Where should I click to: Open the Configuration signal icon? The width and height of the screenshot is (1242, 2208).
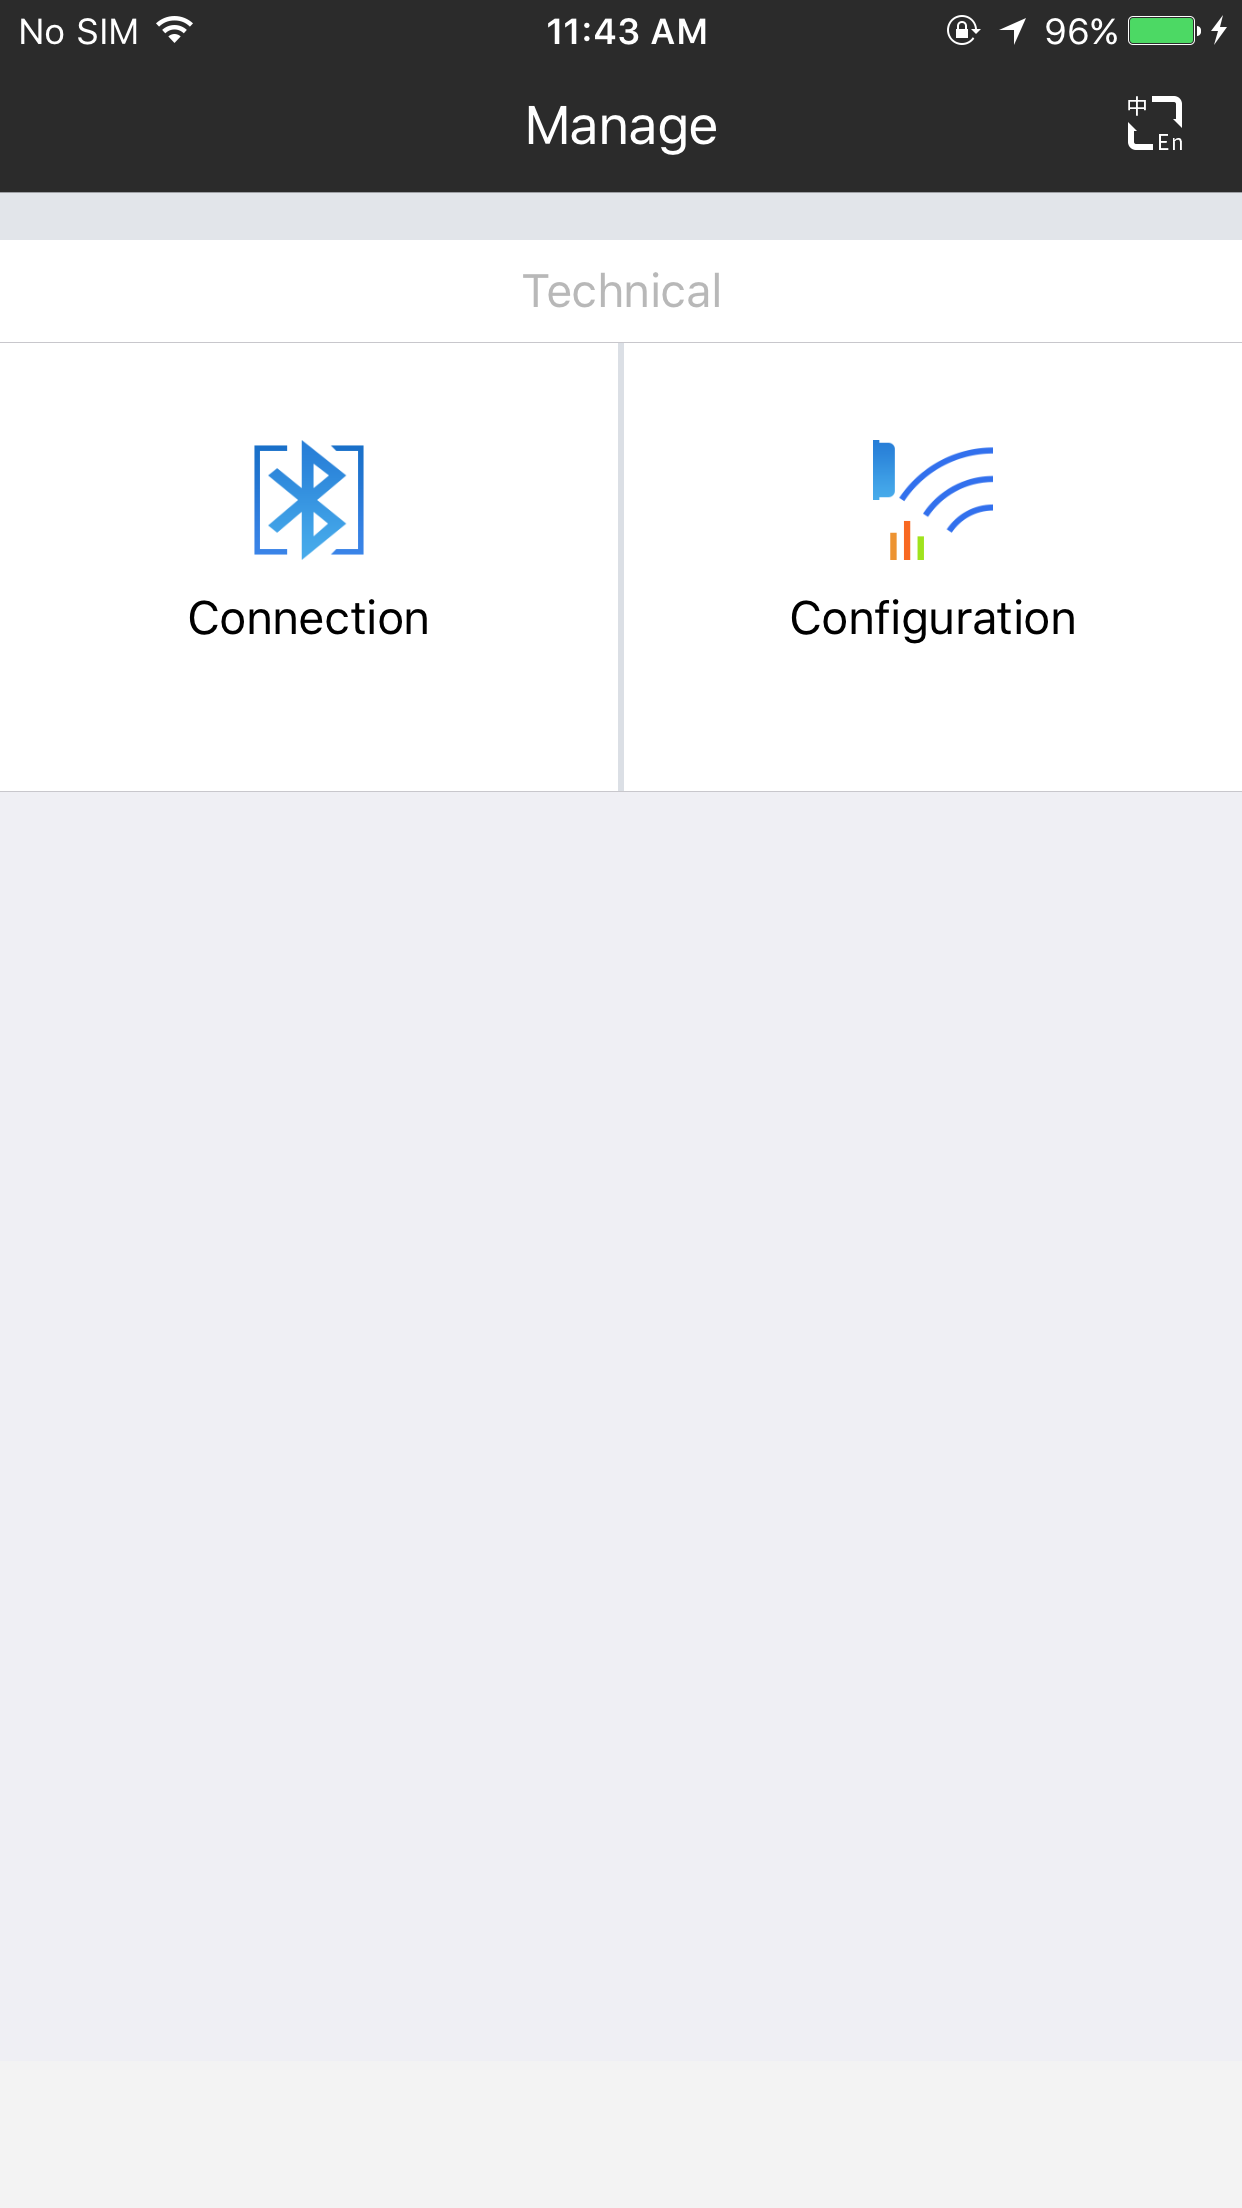coord(932,500)
